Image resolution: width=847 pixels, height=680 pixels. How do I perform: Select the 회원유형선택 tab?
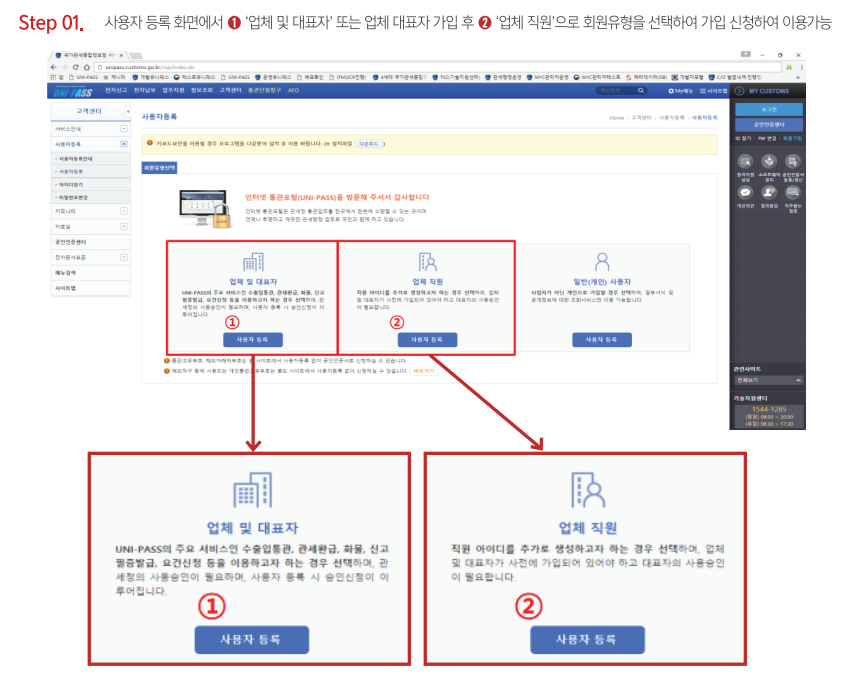coord(160,168)
